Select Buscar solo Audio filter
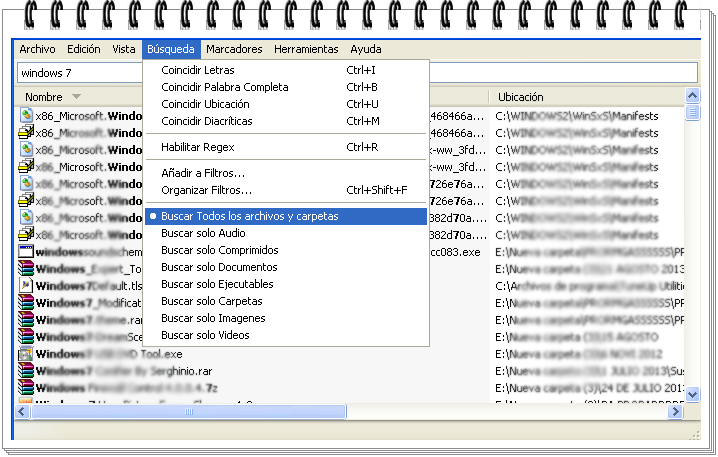Image resolution: width=718 pixels, height=457 pixels. (286, 233)
